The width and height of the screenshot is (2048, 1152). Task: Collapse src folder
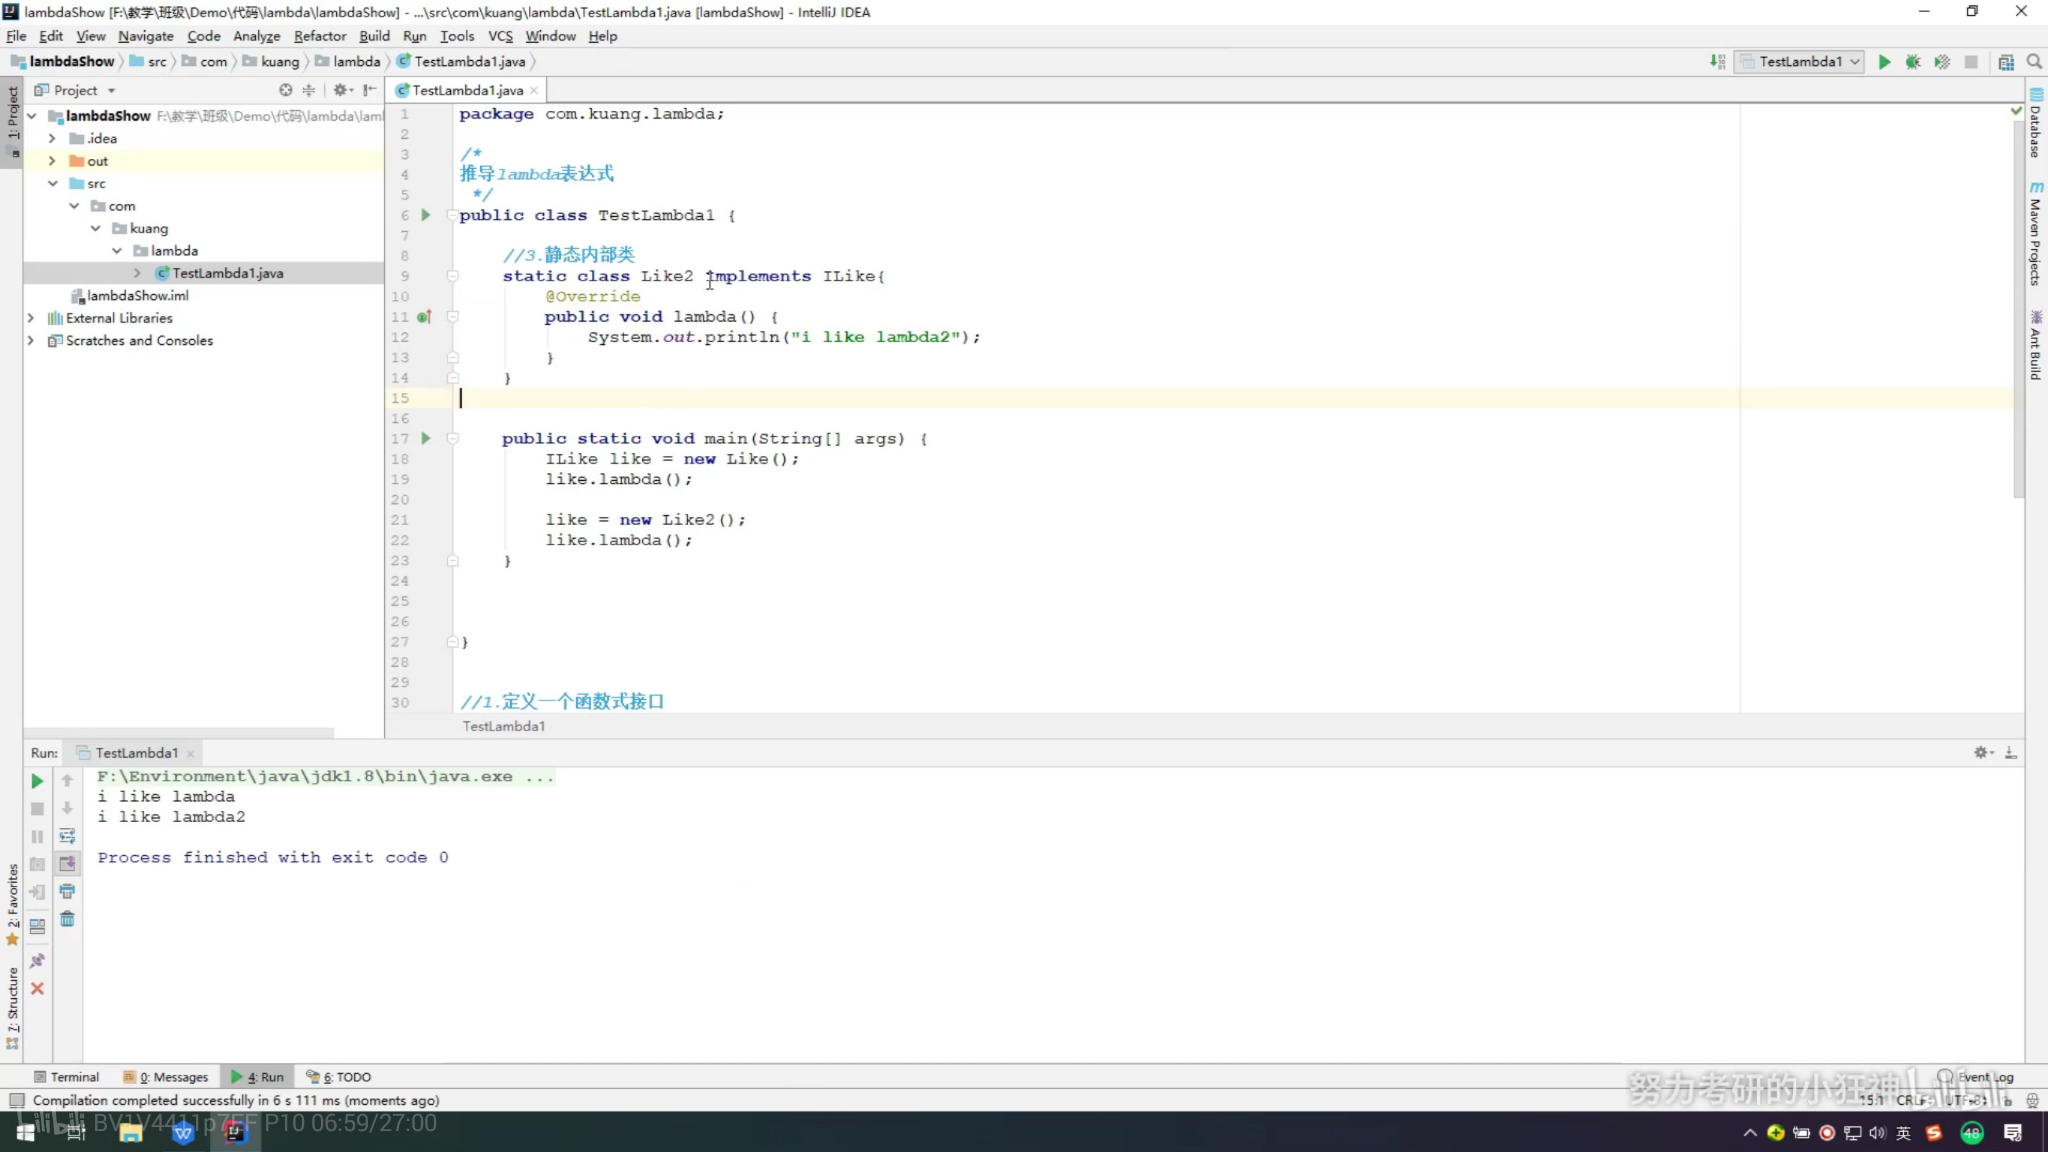coord(52,184)
